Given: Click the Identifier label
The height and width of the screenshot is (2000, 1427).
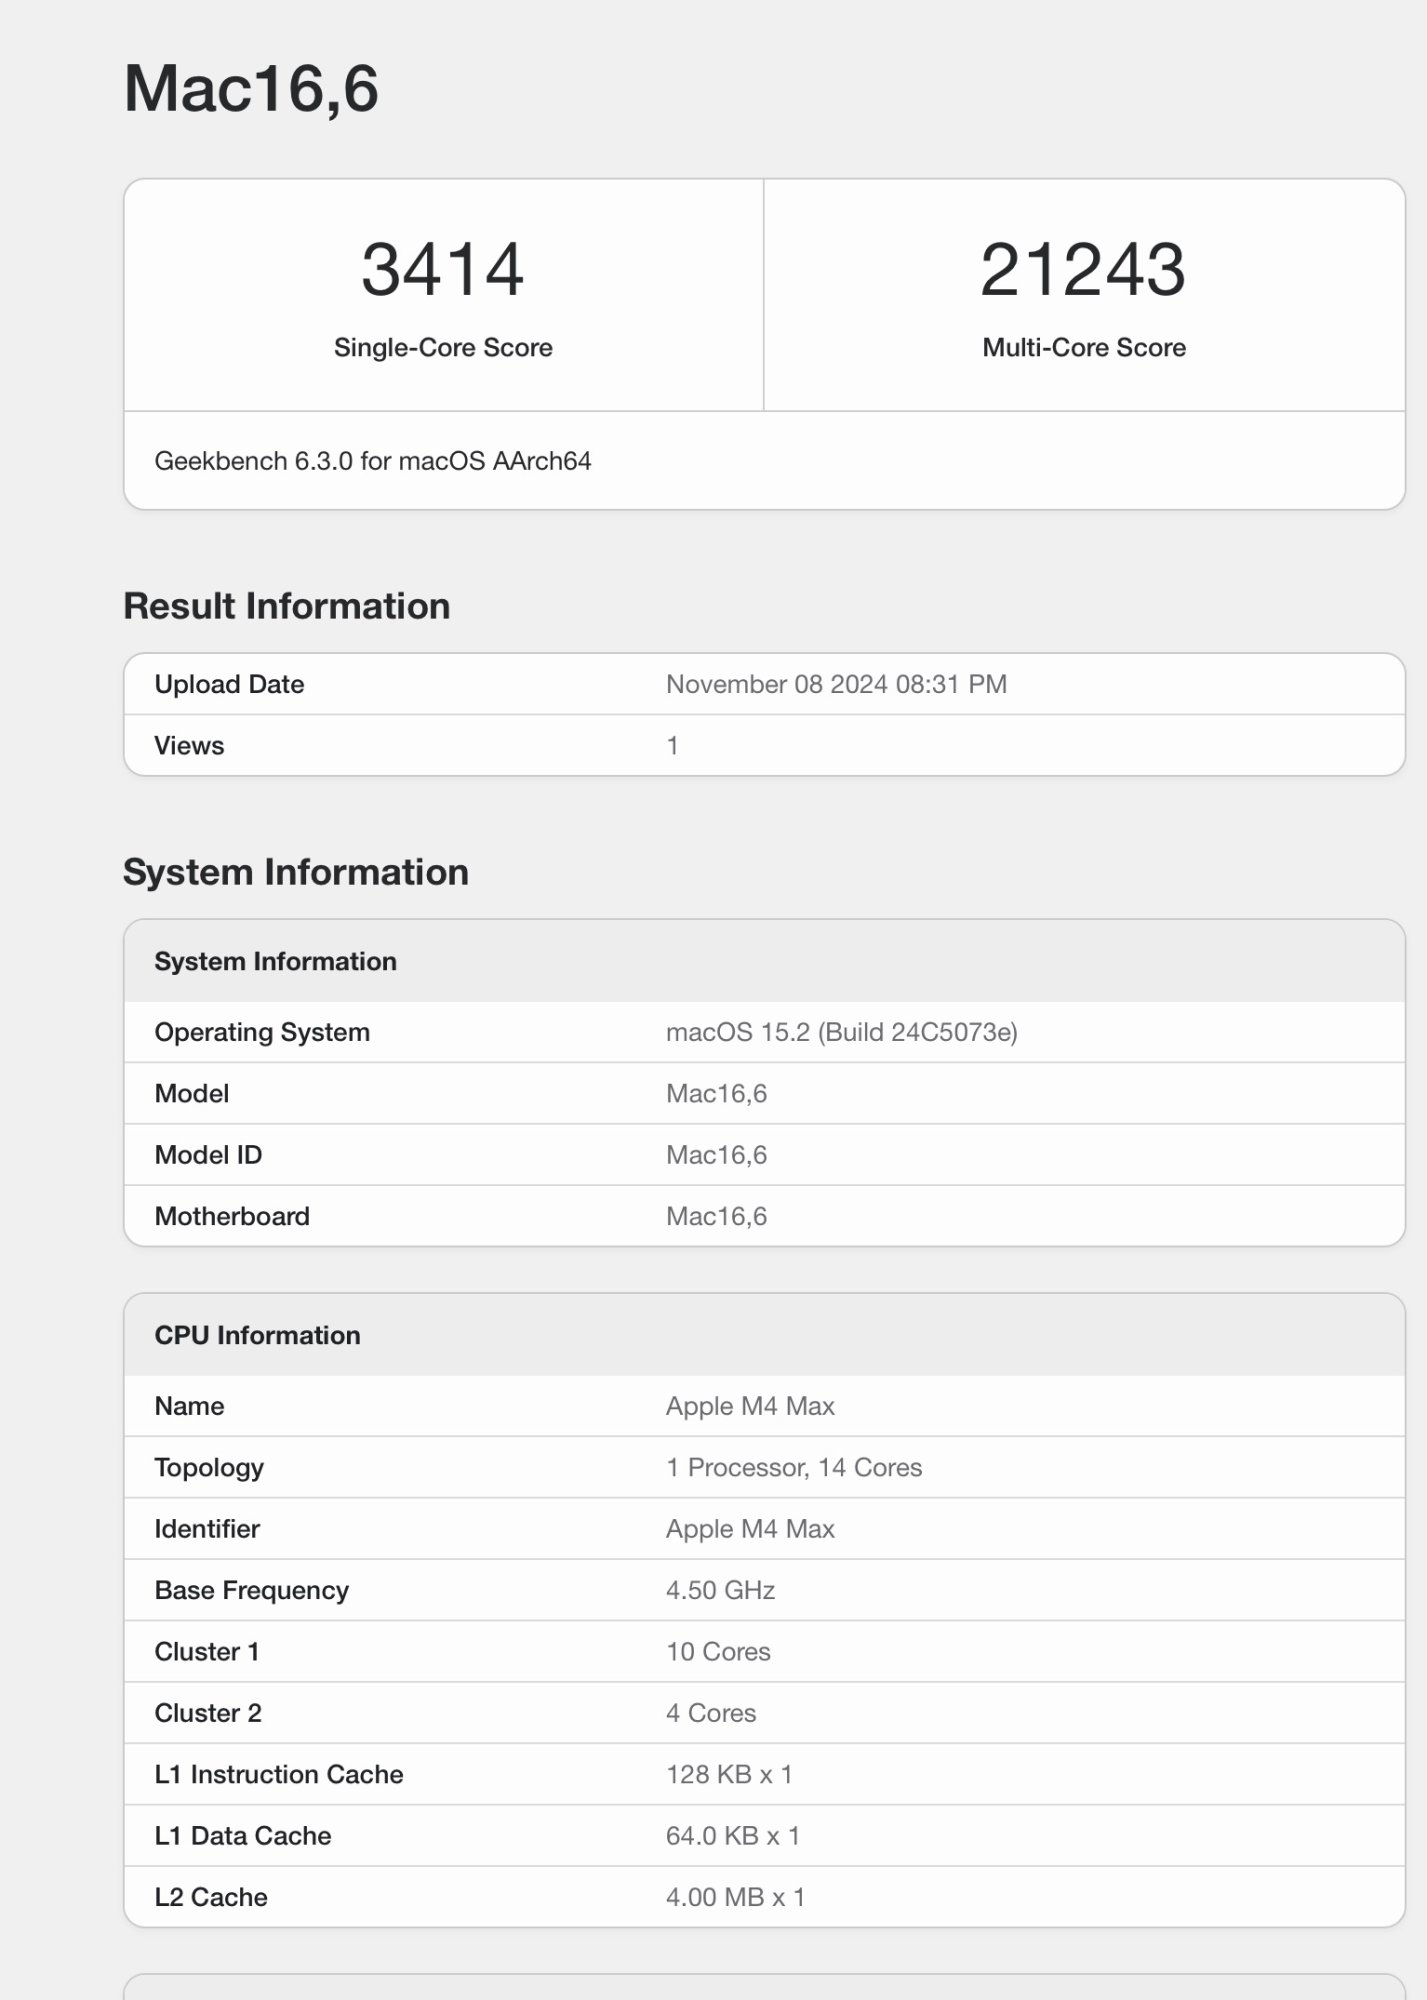Looking at the screenshot, I should click(x=207, y=1529).
